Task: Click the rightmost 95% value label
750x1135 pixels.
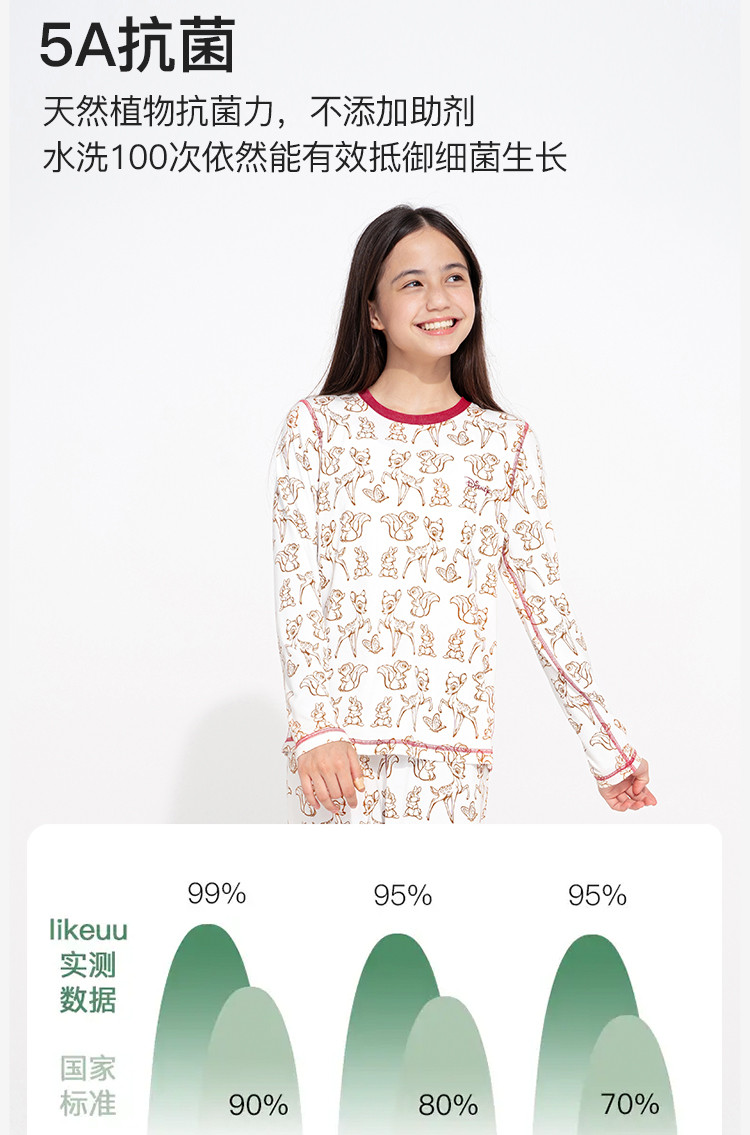Action: pyautogui.click(x=597, y=895)
